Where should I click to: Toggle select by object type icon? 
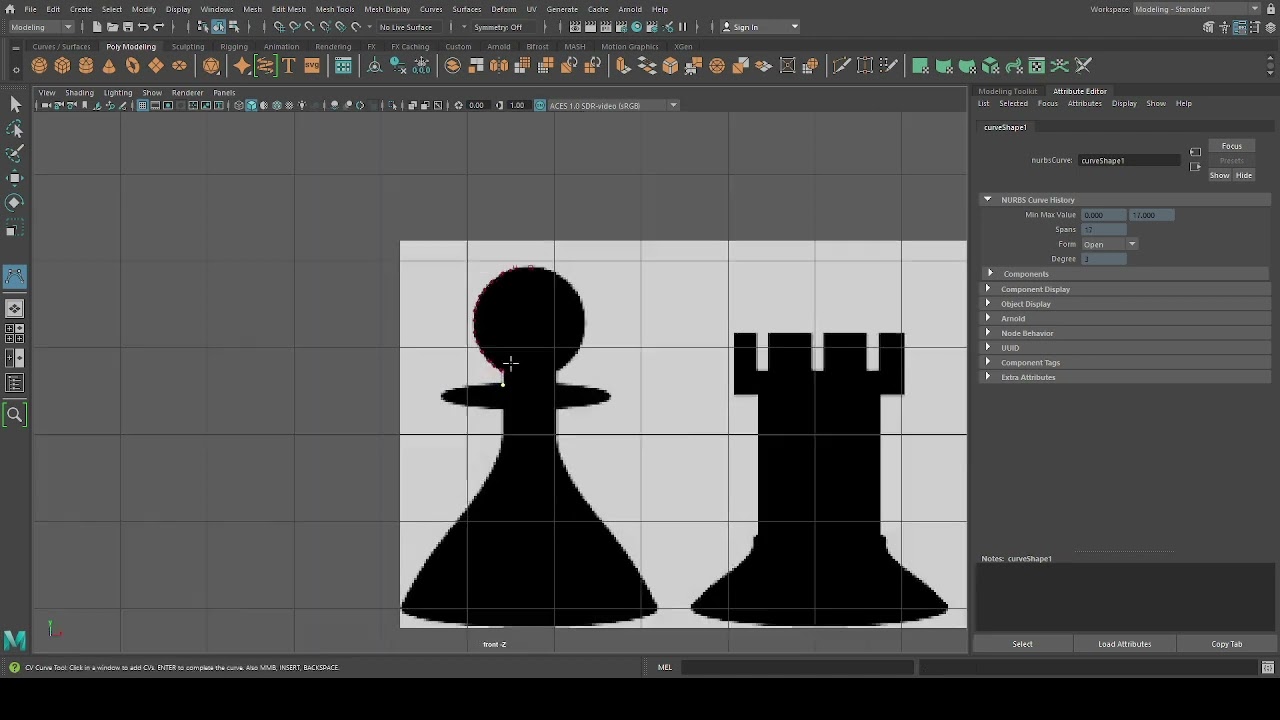pyautogui.click(x=217, y=27)
